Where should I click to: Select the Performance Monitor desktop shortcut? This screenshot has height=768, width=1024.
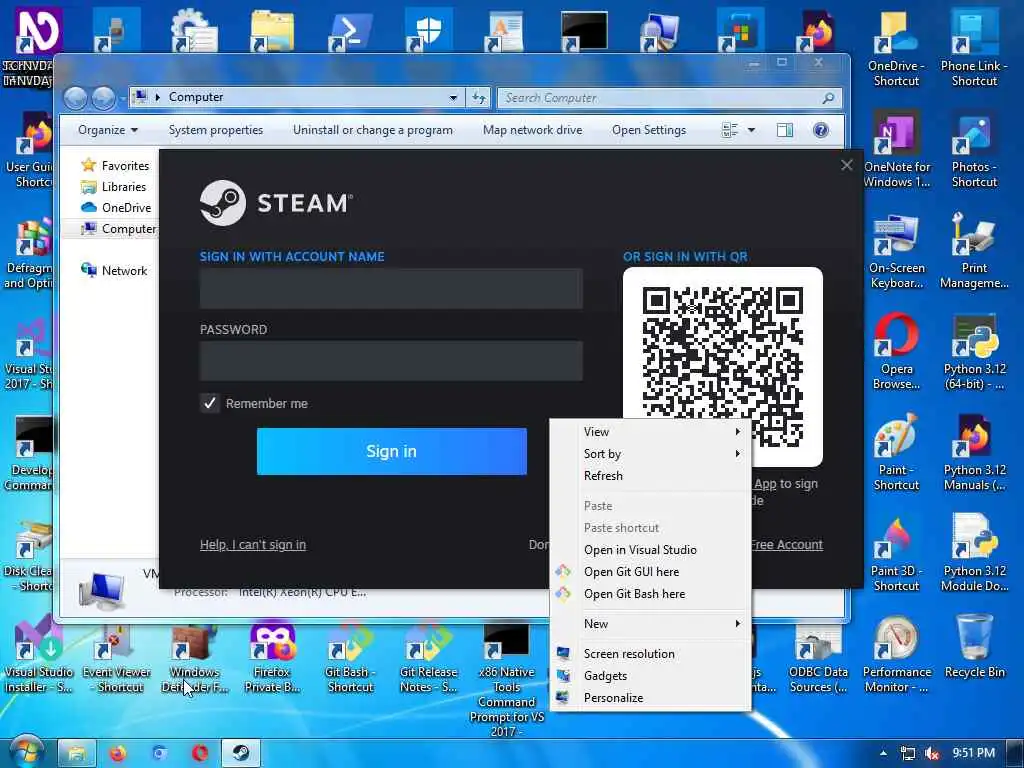897,654
